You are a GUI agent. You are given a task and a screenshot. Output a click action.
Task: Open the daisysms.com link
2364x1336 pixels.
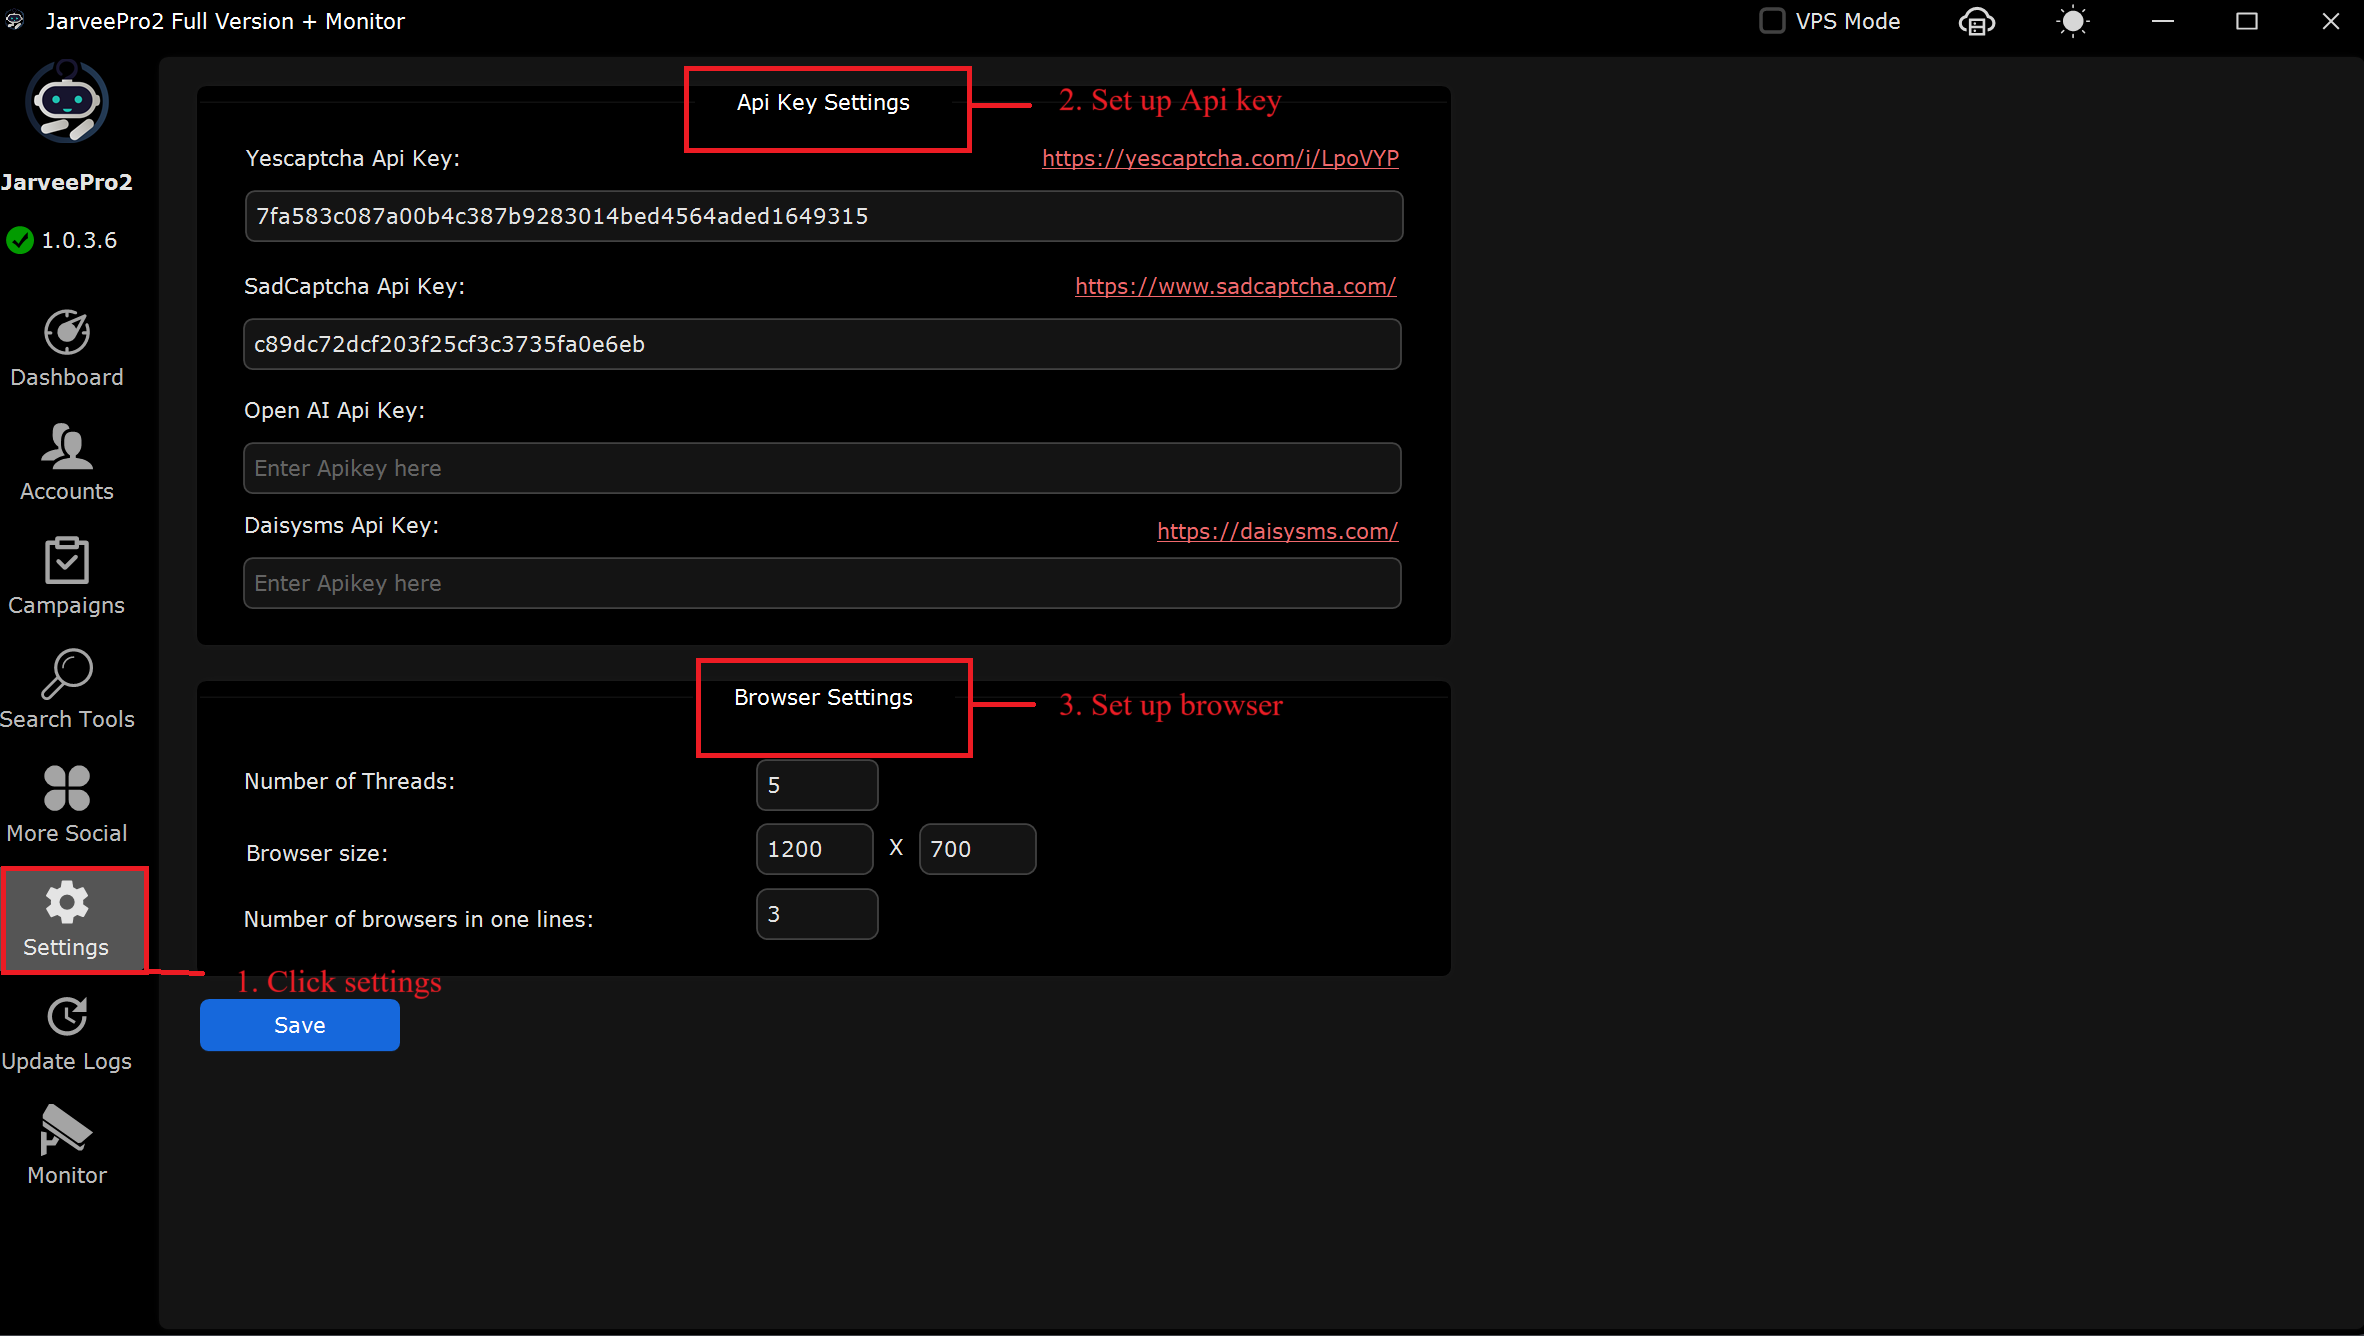point(1277,531)
